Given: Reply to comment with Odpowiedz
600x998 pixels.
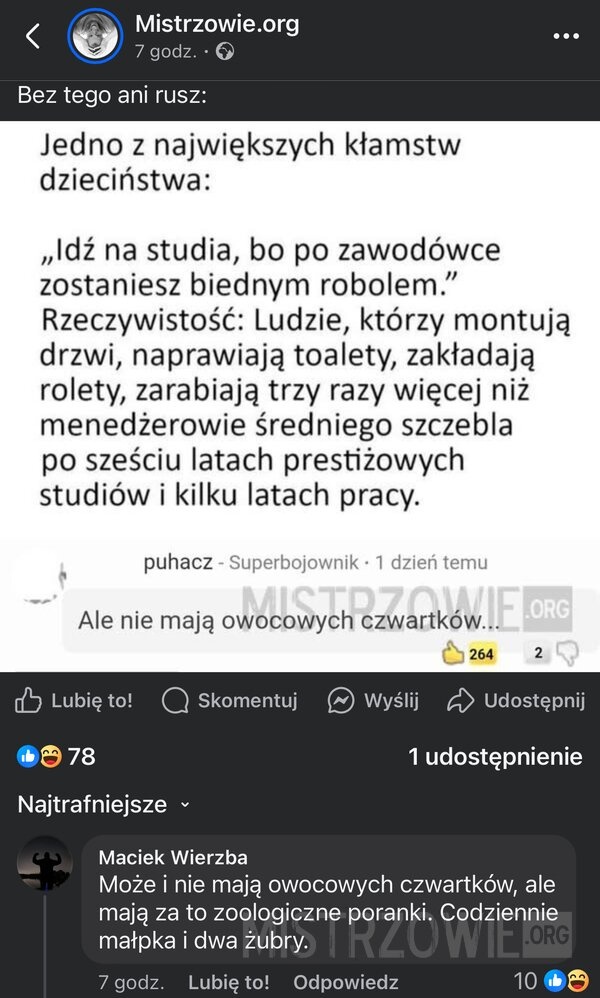Looking at the screenshot, I should click(345, 982).
